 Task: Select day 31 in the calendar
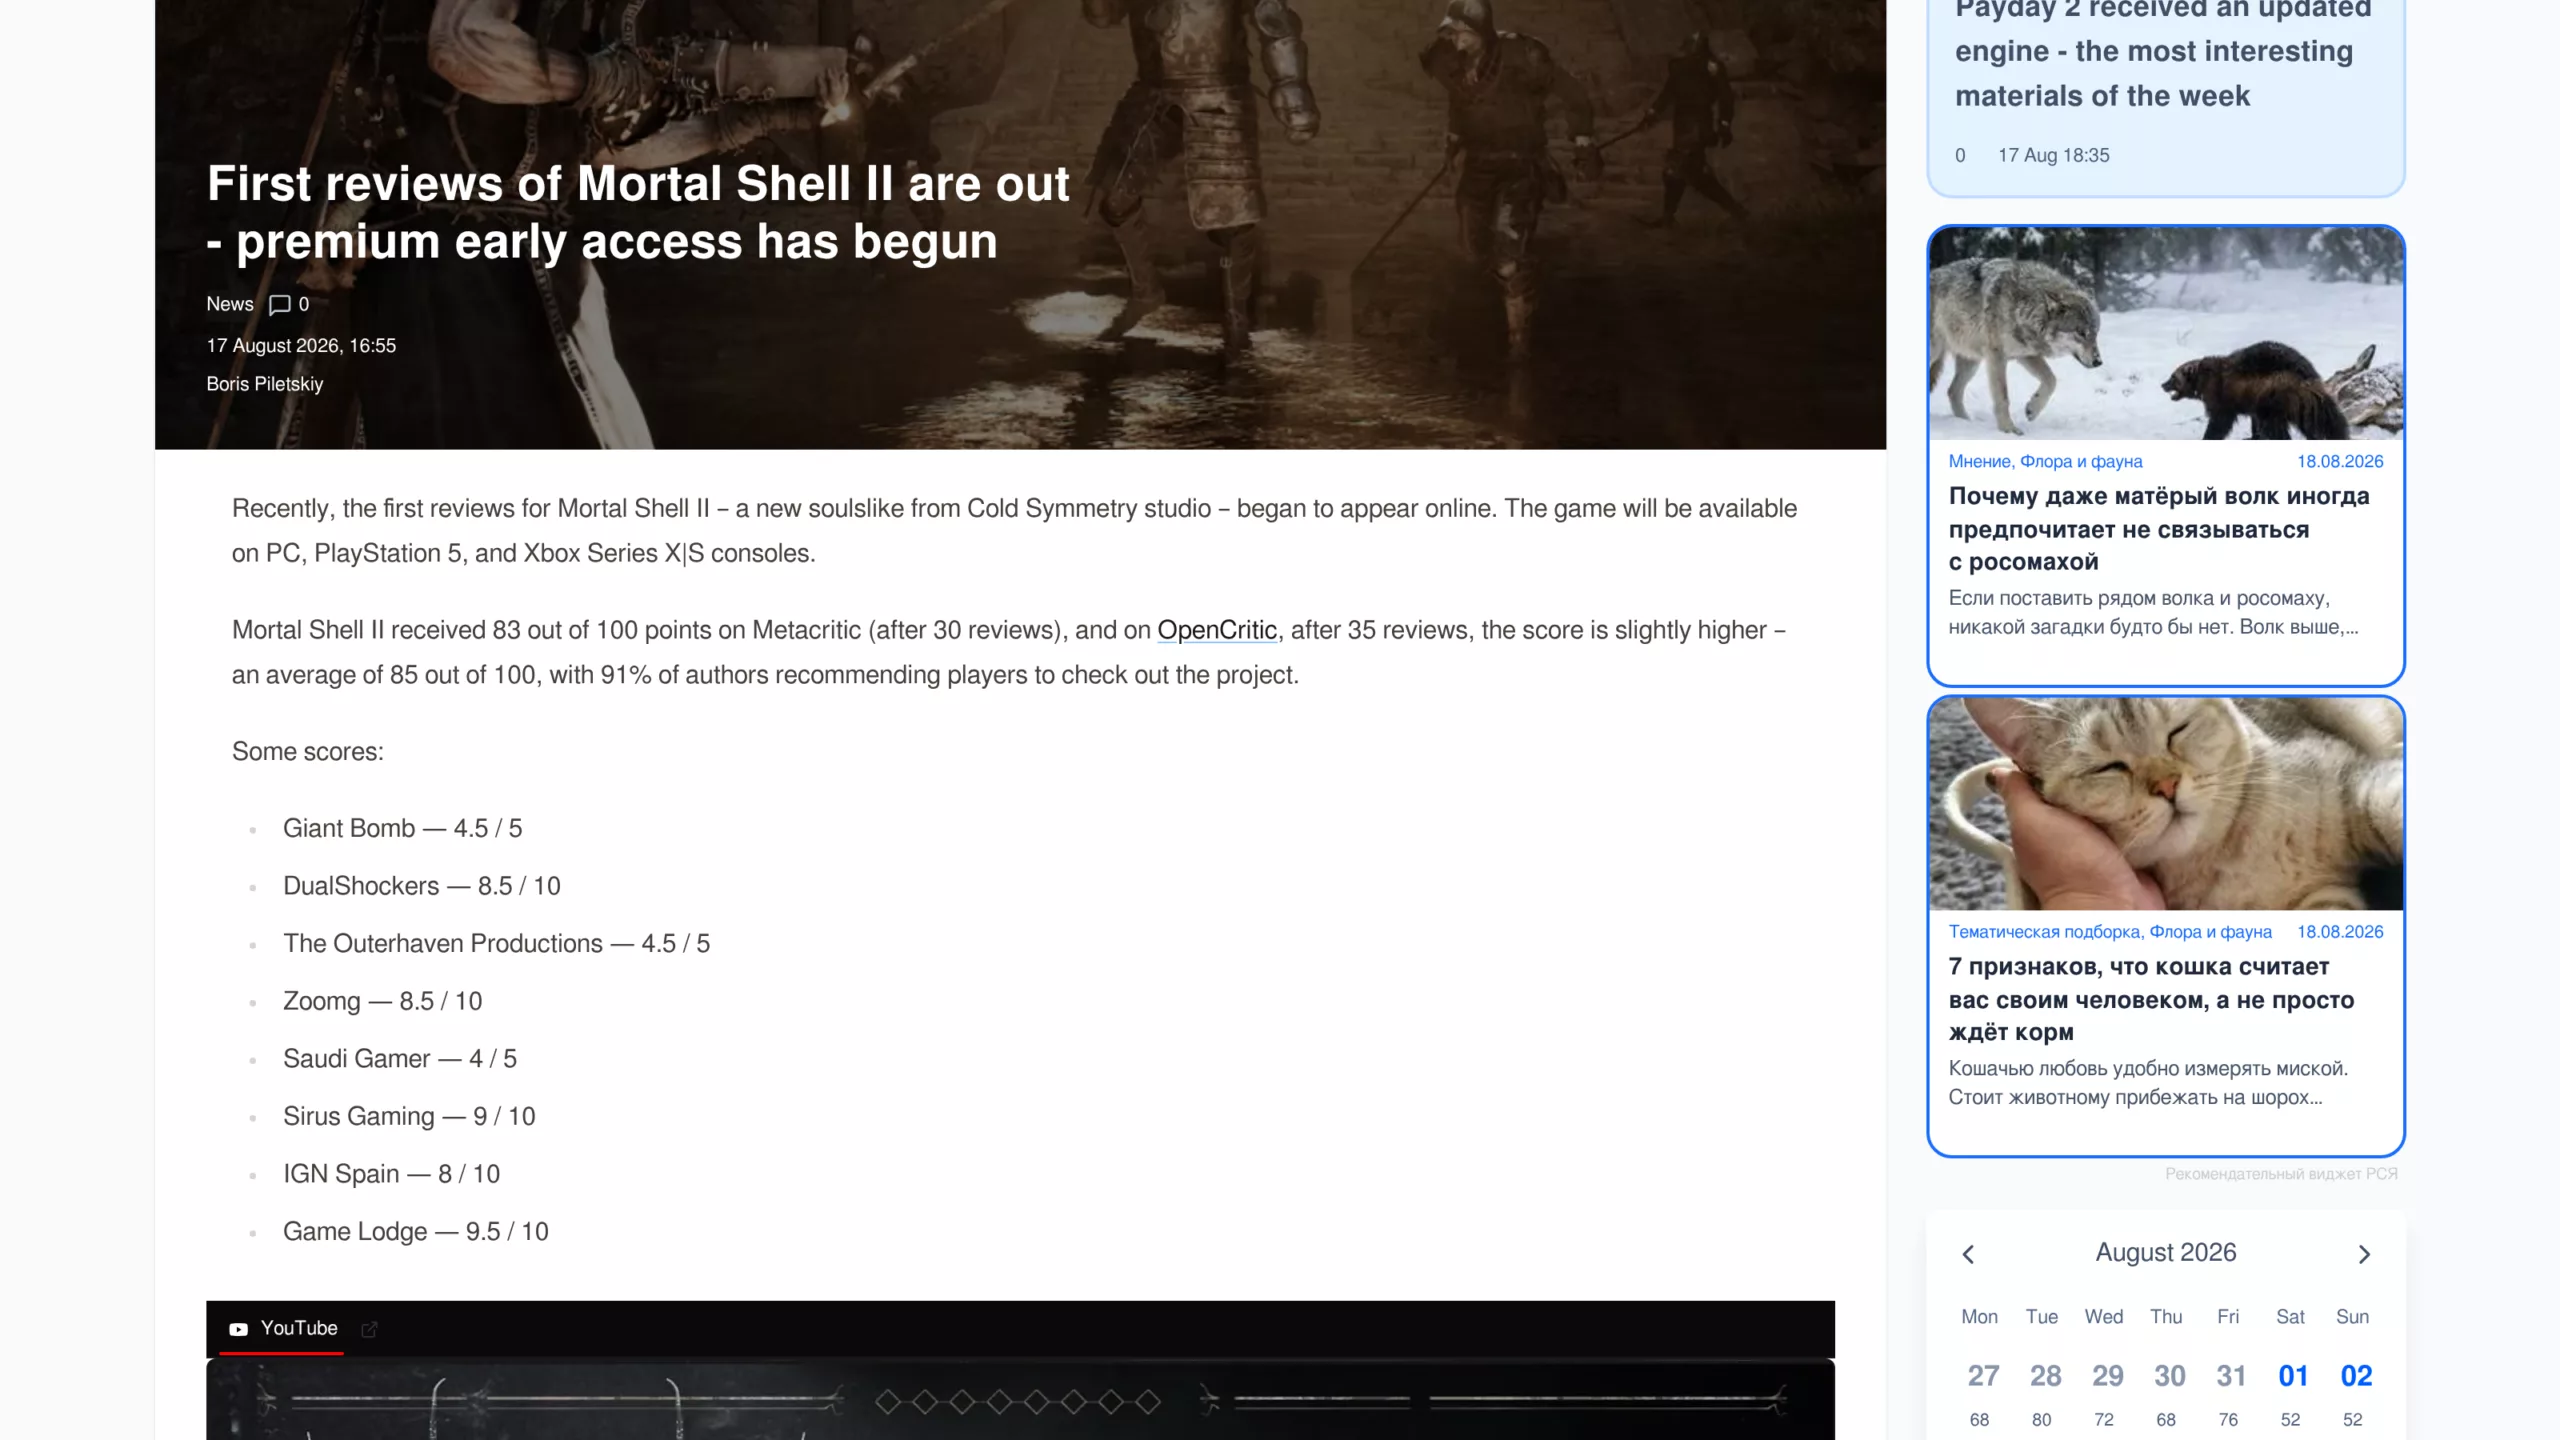2231,1376
